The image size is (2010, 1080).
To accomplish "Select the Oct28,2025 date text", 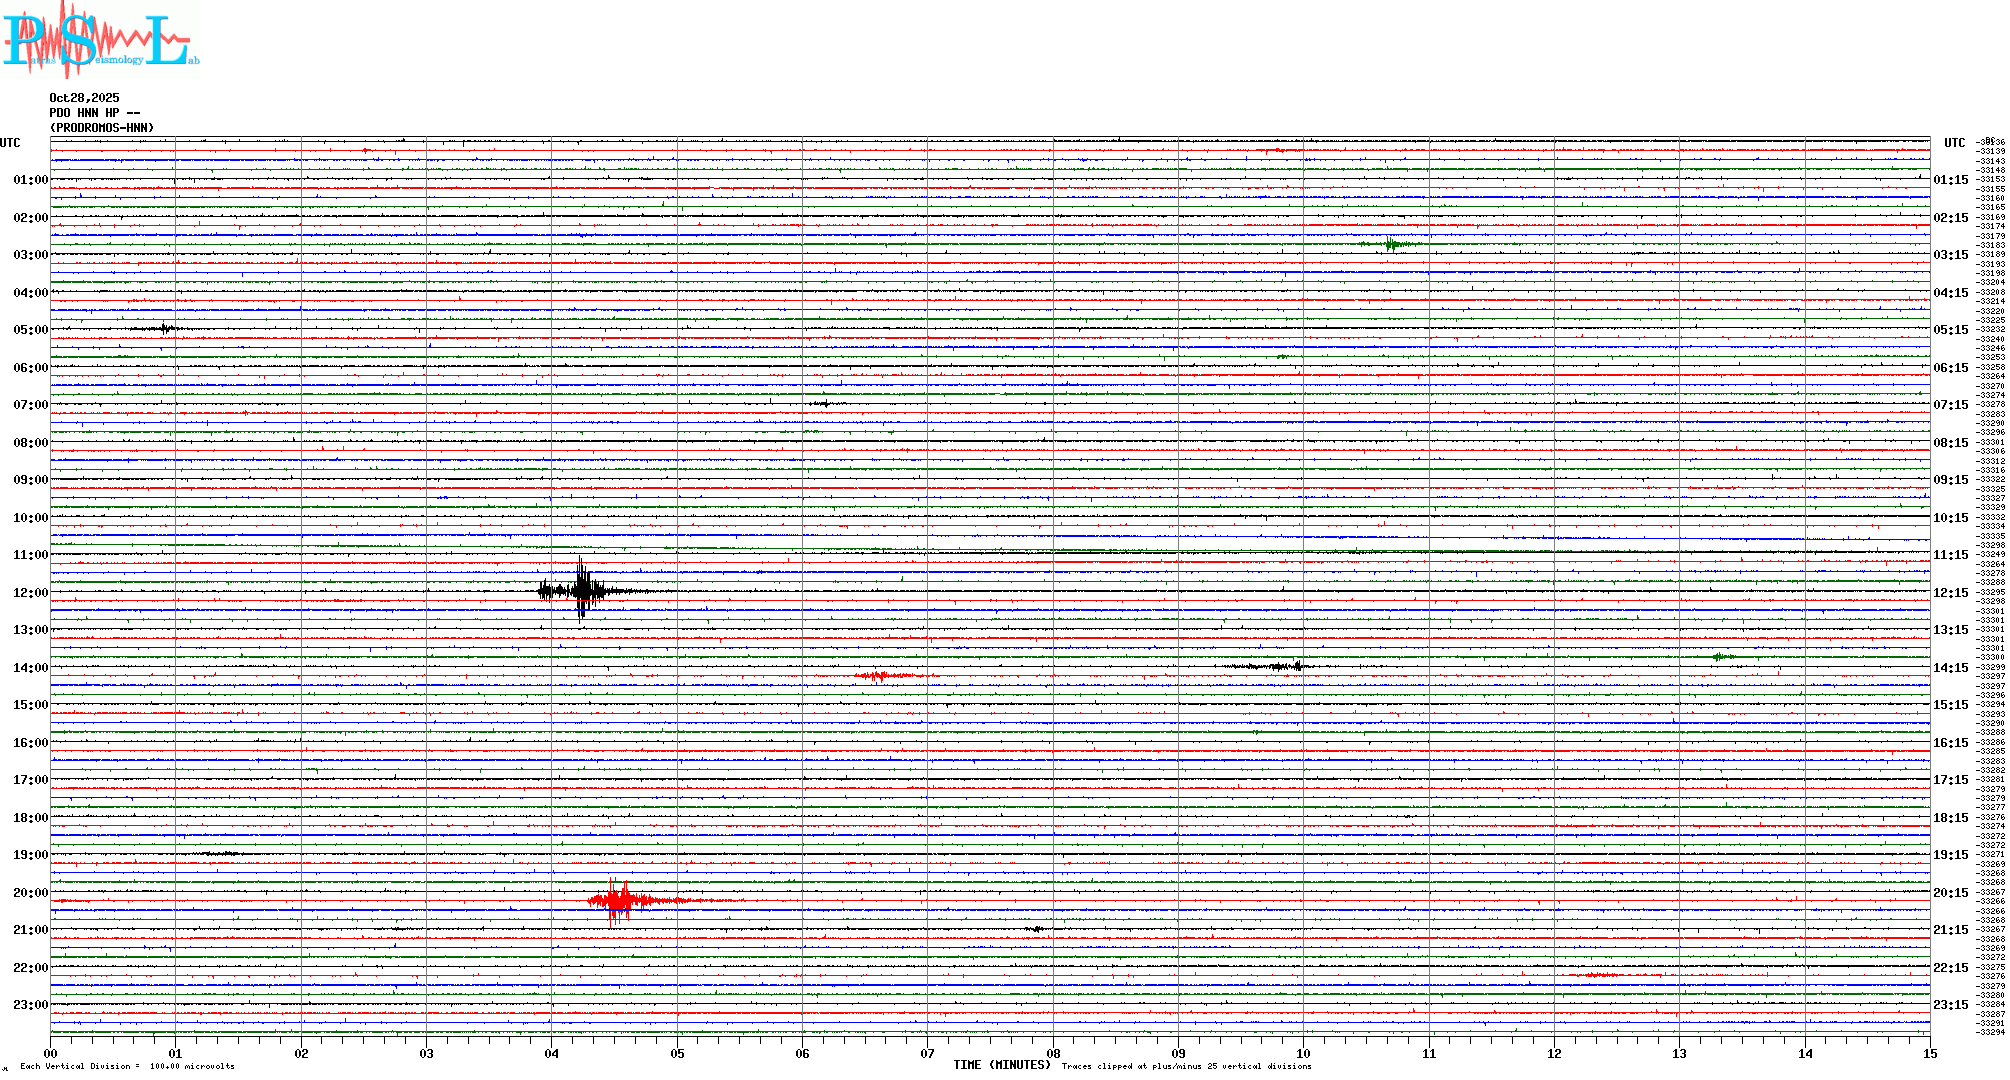I will click(x=84, y=98).
